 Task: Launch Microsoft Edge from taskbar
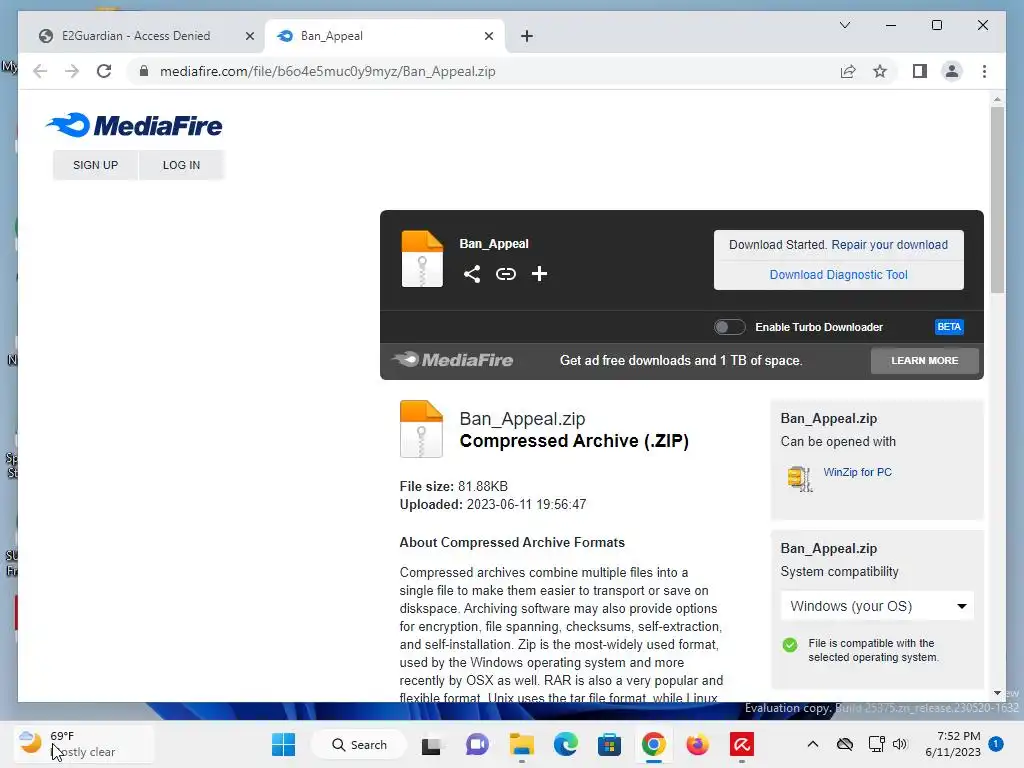click(566, 744)
